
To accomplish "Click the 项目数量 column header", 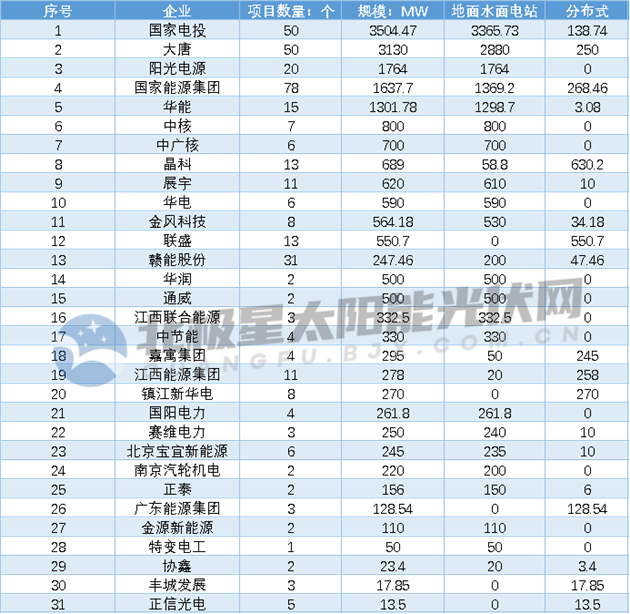I will 292,11.
